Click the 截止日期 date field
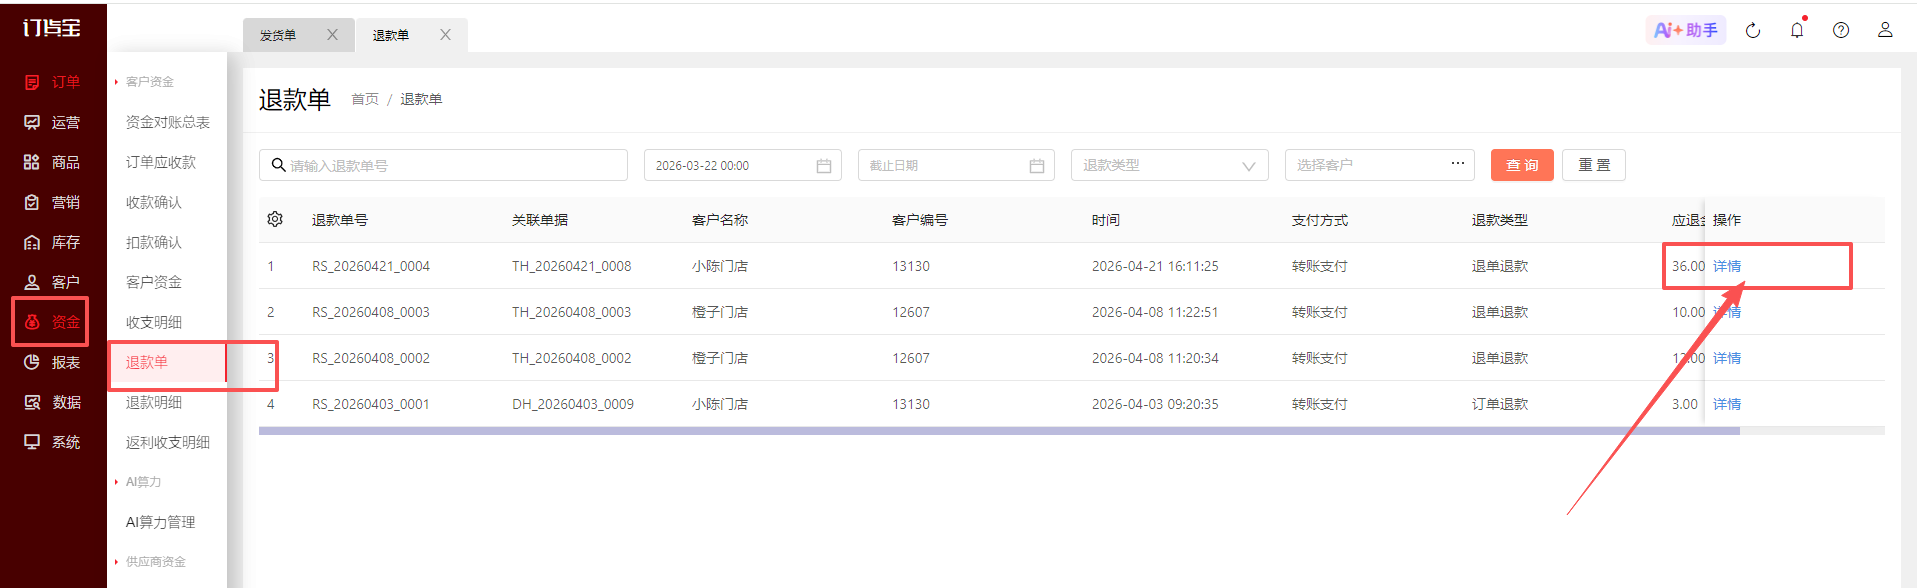 coord(956,165)
